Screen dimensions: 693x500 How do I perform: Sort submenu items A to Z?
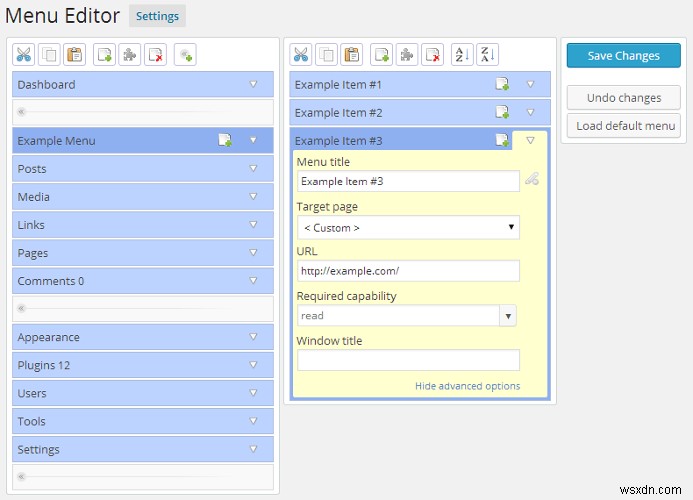coord(462,55)
